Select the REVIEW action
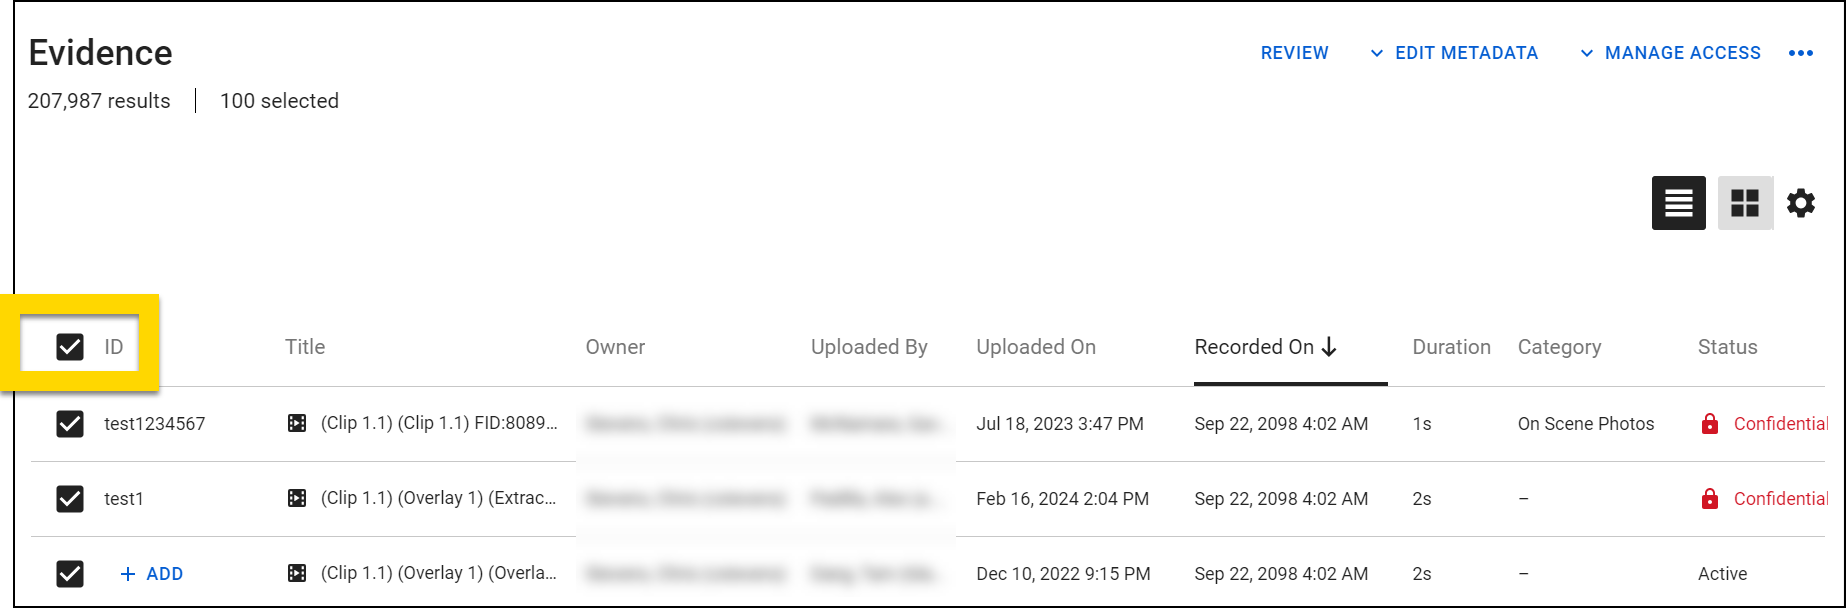The width and height of the screenshot is (1846, 608). [x=1294, y=52]
